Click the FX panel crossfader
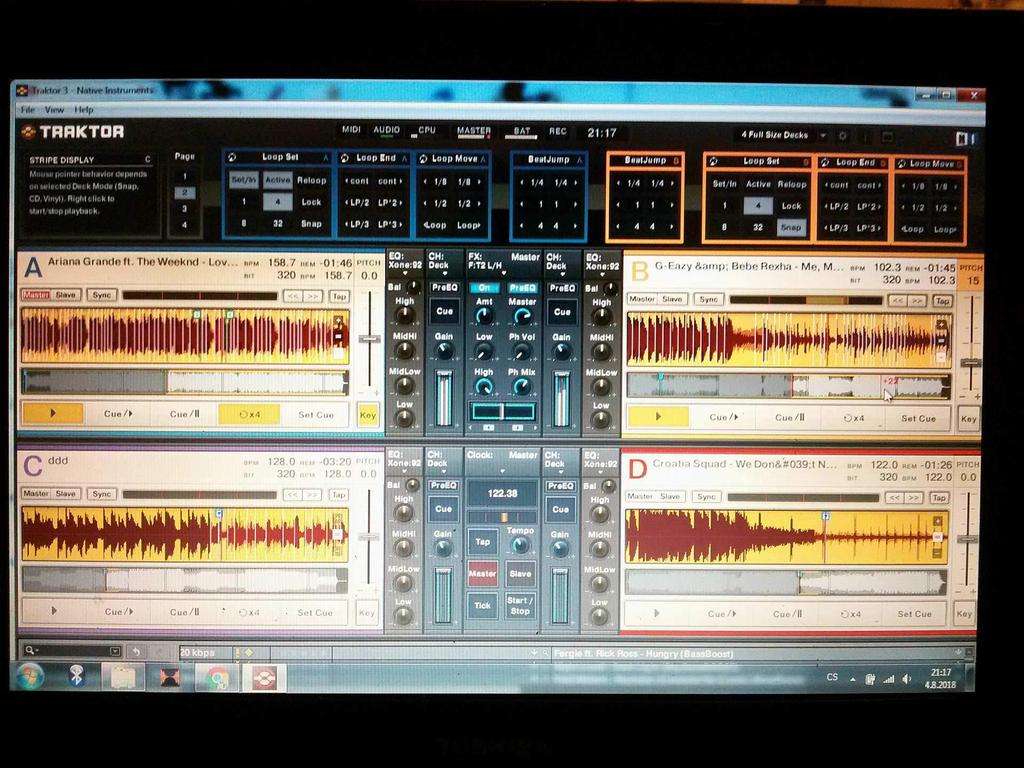The image size is (1024, 768). 503,411
